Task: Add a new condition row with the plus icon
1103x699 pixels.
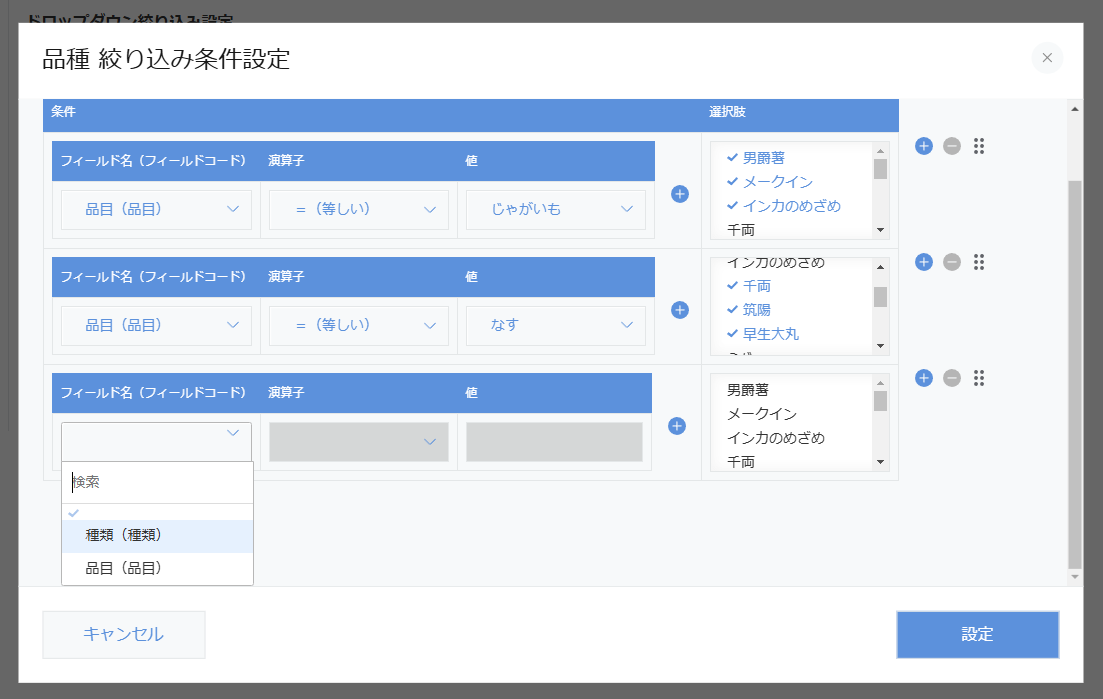Action: pyautogui.click(x=923, y=145)
